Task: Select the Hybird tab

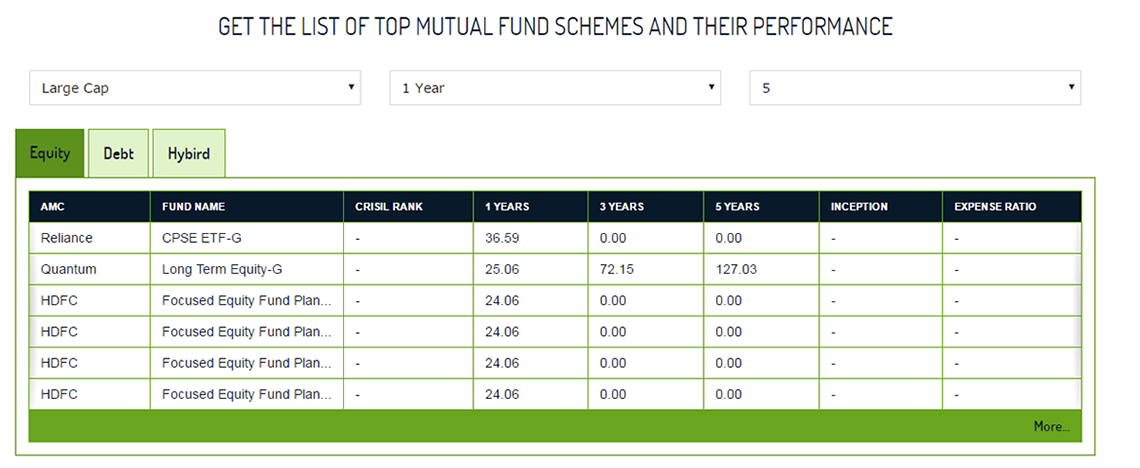Action: tap(189, 154)
